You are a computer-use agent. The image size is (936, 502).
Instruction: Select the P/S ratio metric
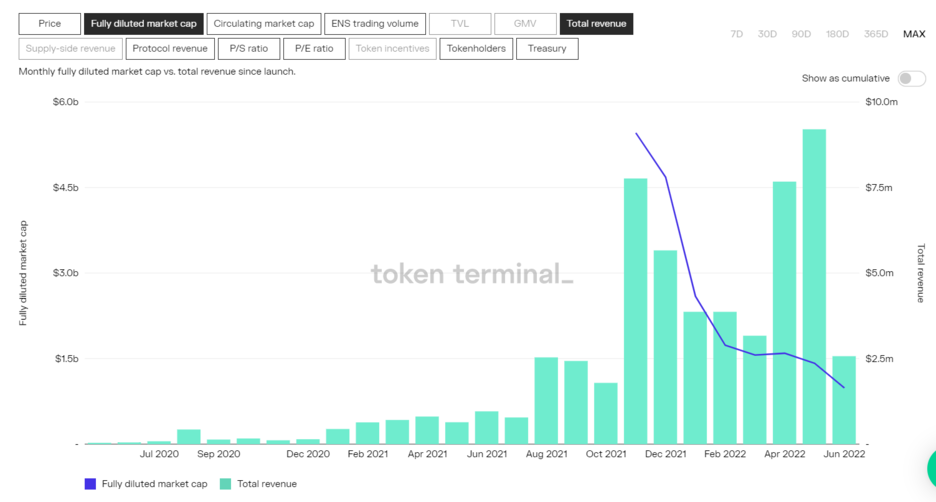249,48
